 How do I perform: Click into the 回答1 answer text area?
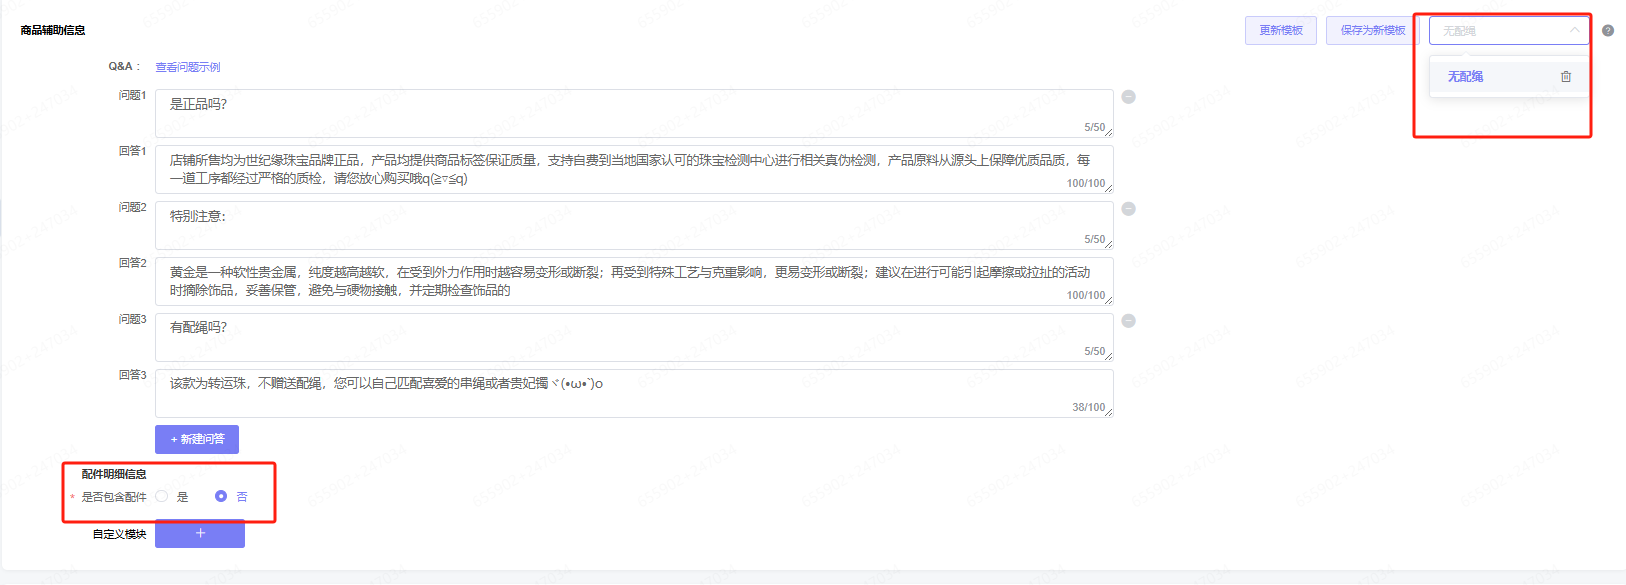click(633, 169)
